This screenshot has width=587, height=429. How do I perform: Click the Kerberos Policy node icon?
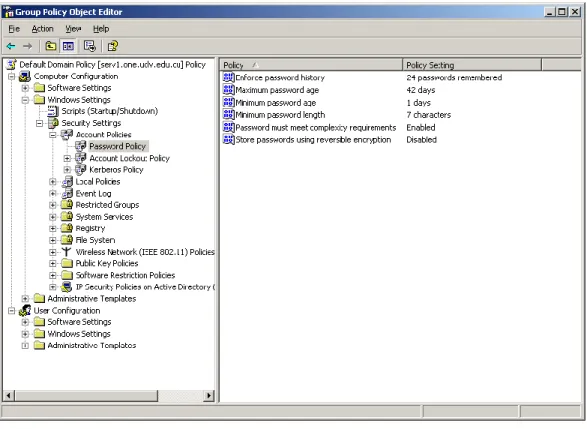coord(80,170)
